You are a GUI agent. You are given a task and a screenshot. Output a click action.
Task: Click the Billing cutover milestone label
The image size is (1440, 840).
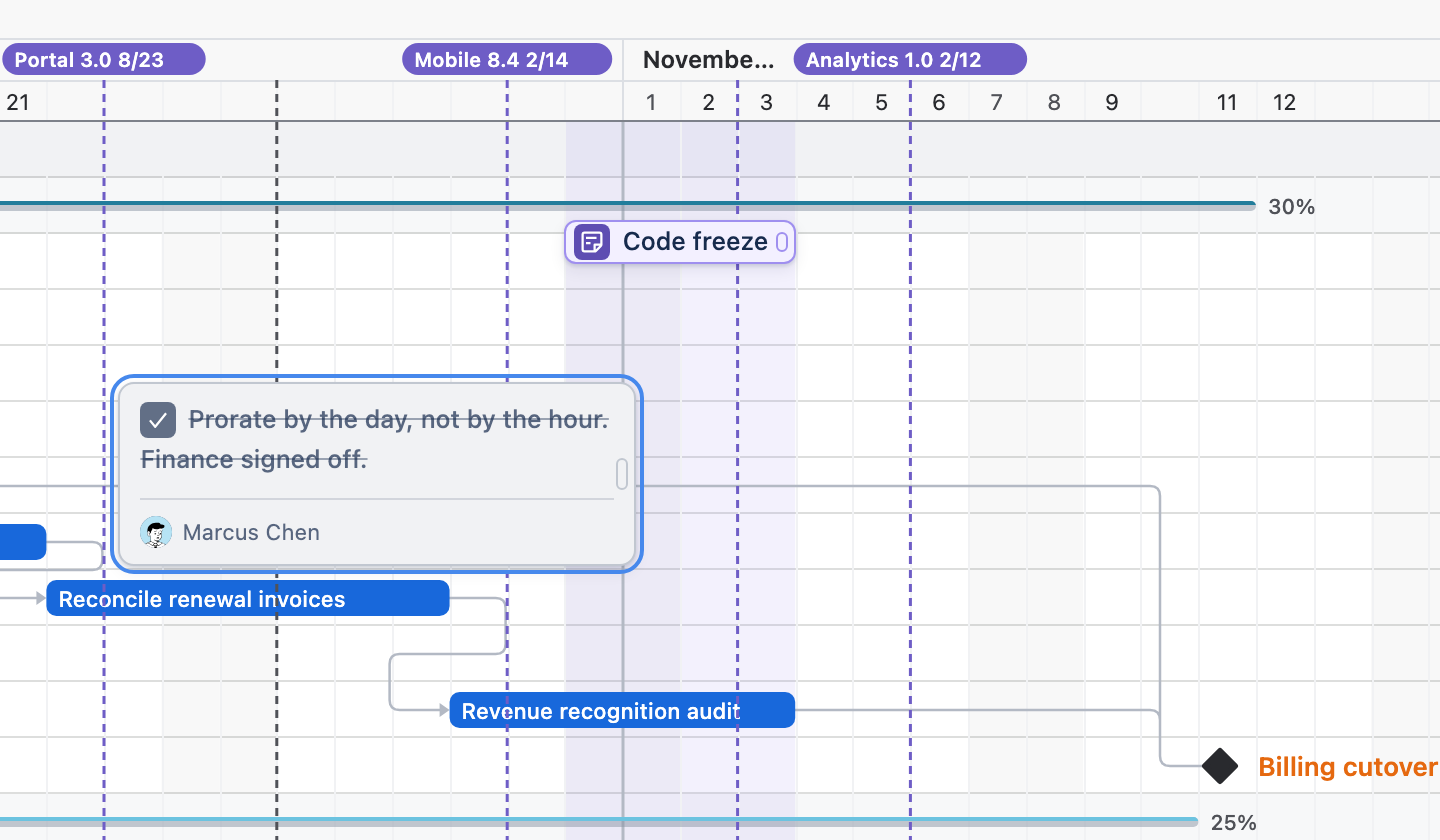tap(1348, 767)
